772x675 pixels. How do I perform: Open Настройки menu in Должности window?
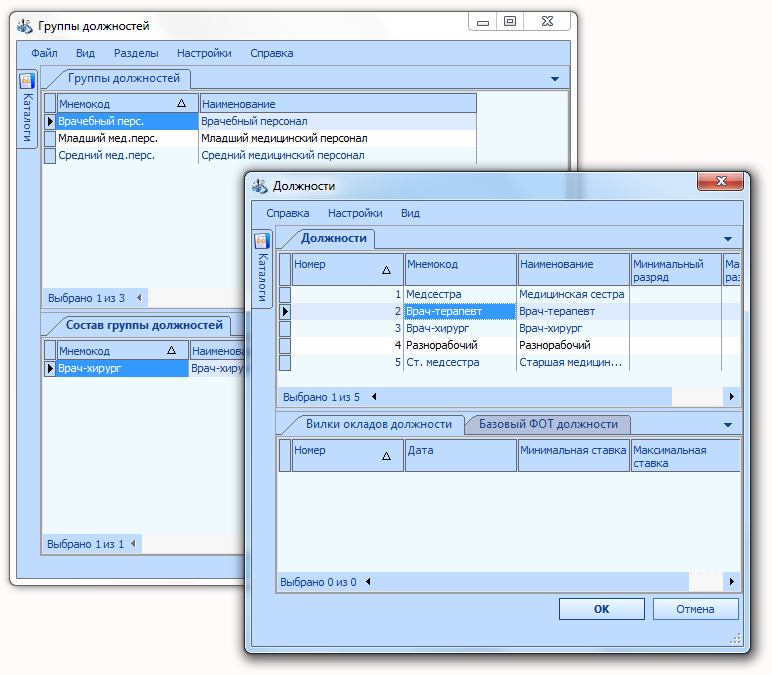point(355,213)
